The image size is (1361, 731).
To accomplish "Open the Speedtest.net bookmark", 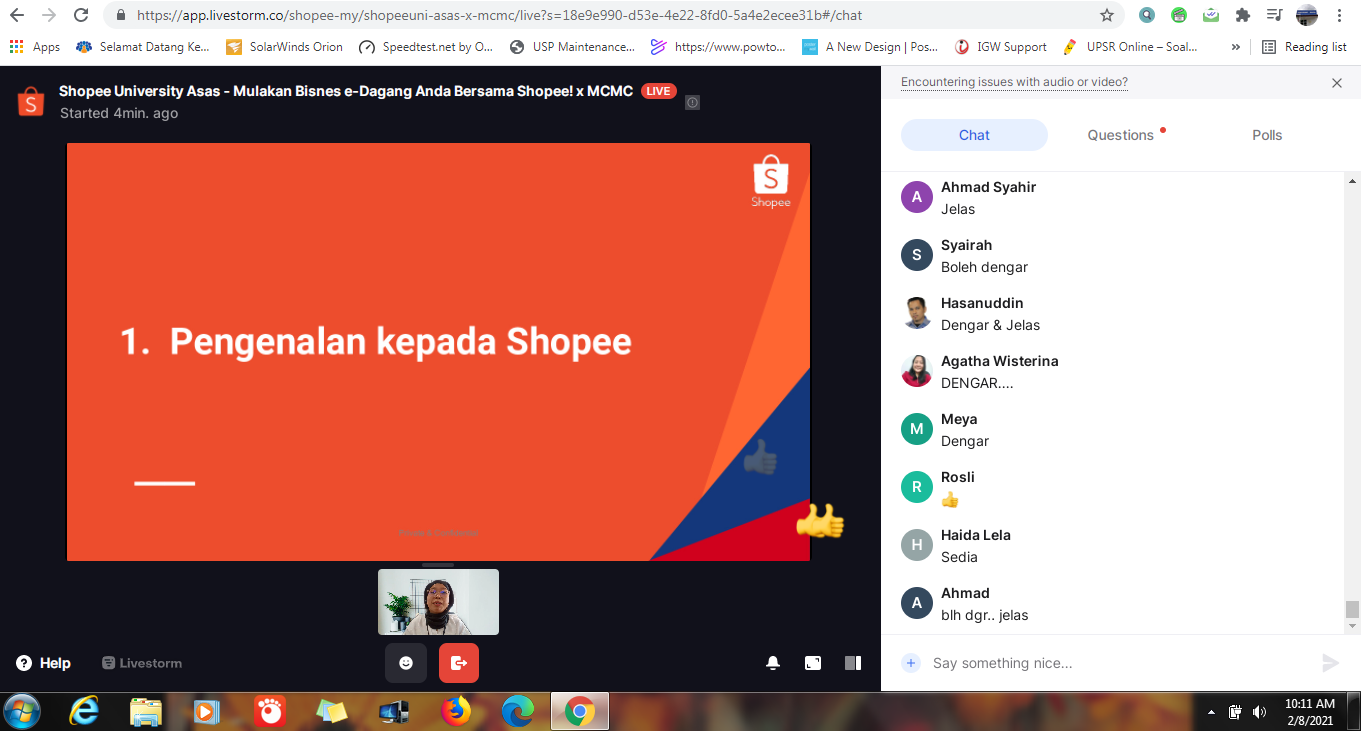I will 426,47.
